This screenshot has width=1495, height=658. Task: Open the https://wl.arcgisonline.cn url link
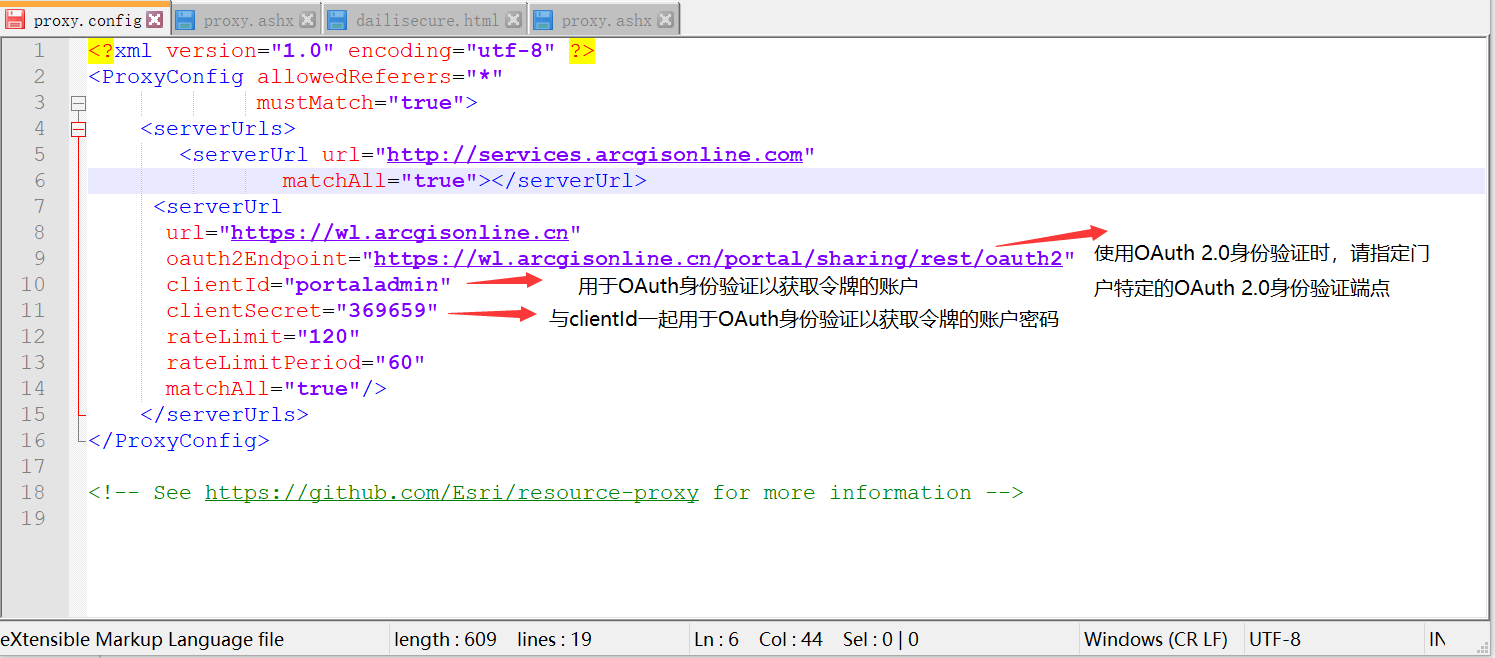click(399, 233)
